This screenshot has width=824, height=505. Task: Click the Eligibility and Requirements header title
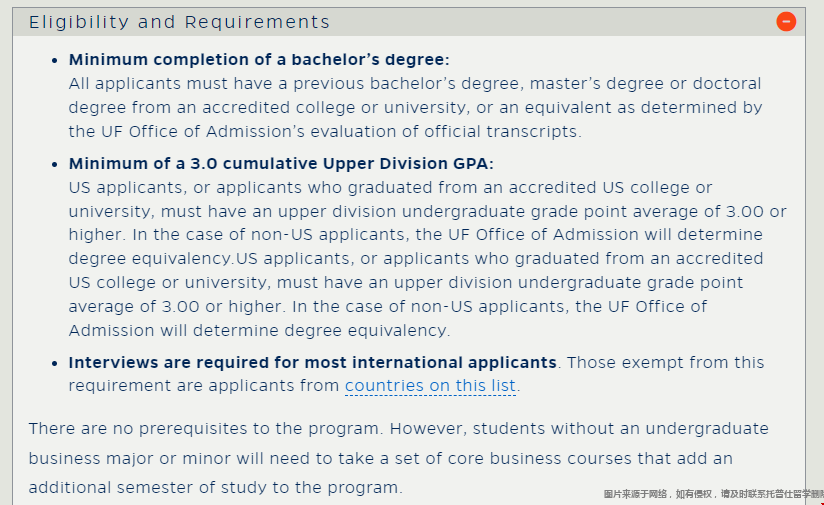point(179,22)
